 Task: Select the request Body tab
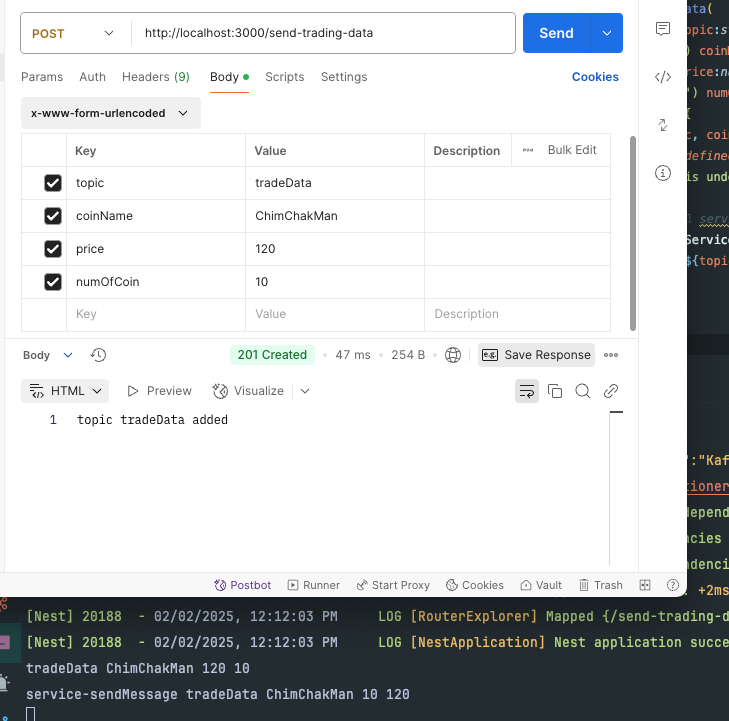tap(229, 77)
